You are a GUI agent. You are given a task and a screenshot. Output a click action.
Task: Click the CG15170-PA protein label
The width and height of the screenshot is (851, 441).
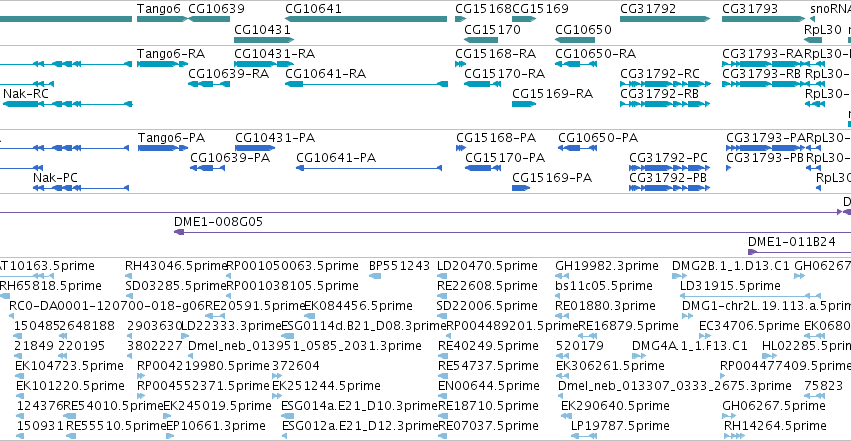coord(505,158)
